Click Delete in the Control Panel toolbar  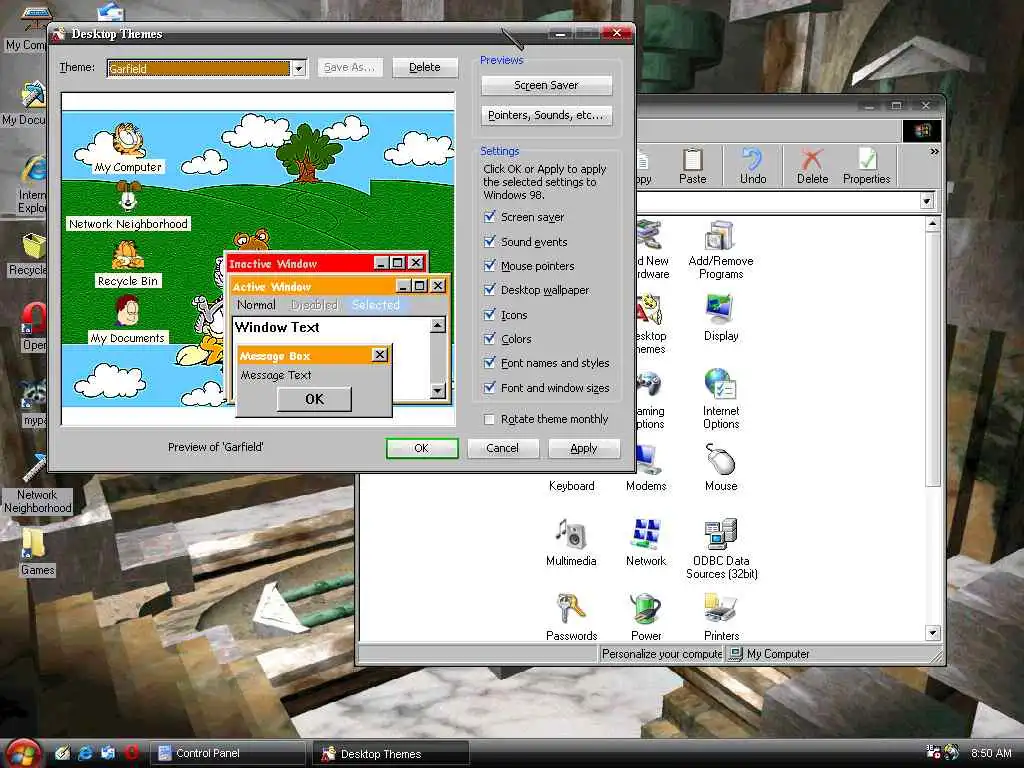coord(812,167)
